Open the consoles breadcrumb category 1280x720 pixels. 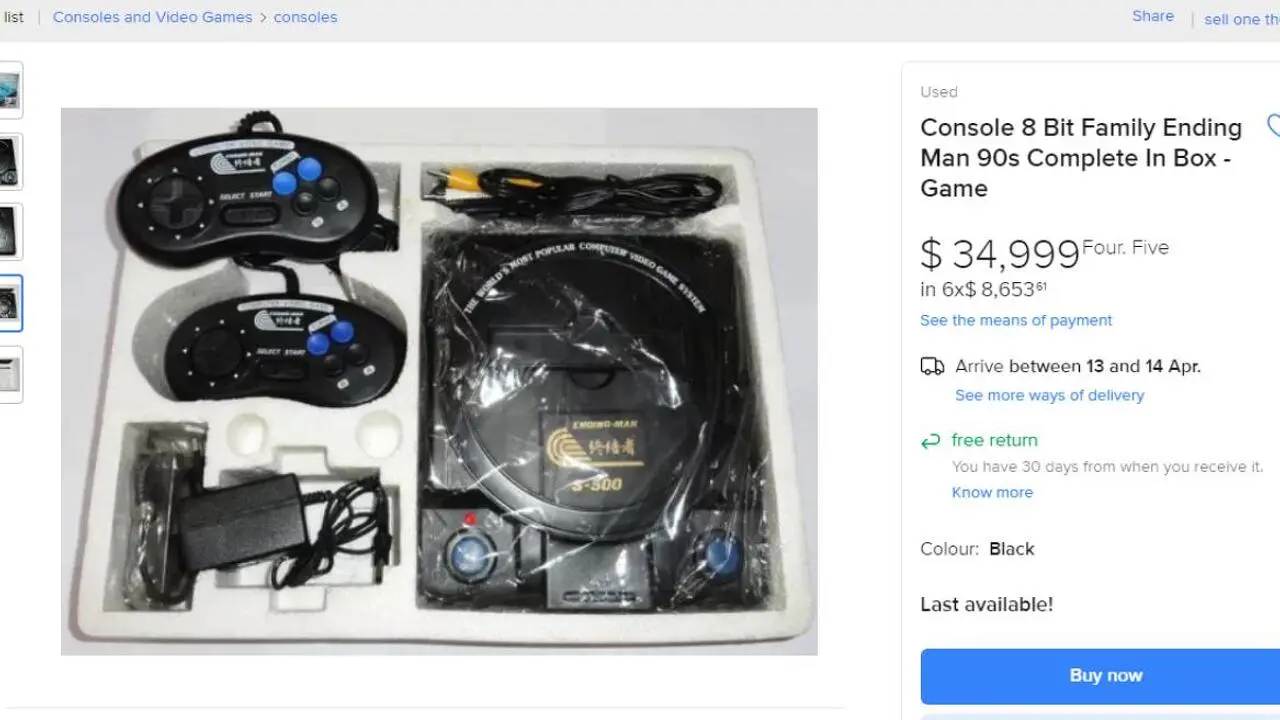(x=305, y=17)
